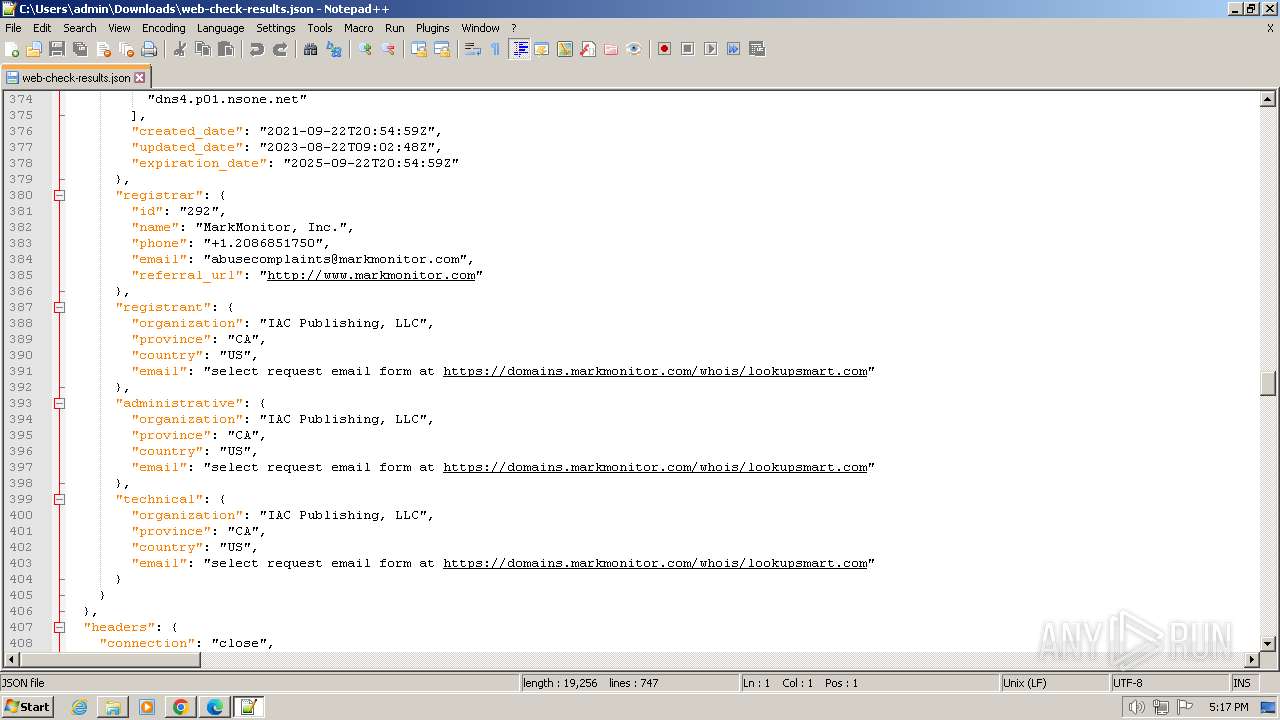
Task: Click the Copy toolbar icon
Action: (x=203, y=49)
